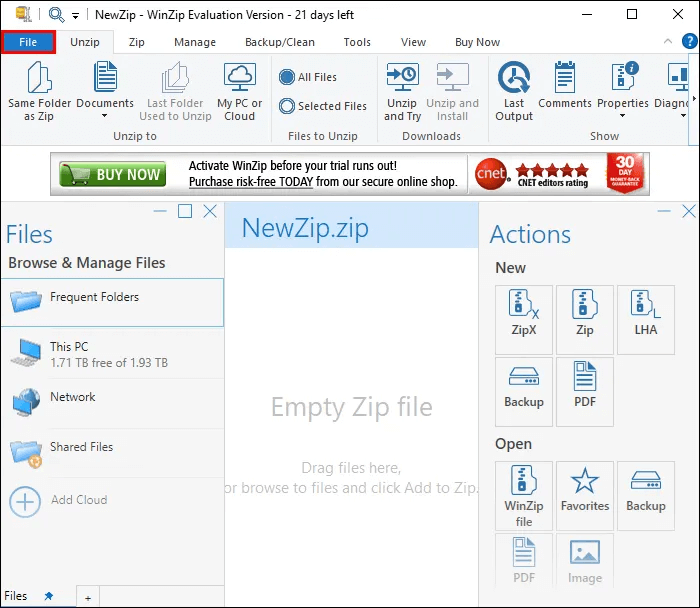Open the Comments viewer
The image size is (700, 608).
[565, 85]
